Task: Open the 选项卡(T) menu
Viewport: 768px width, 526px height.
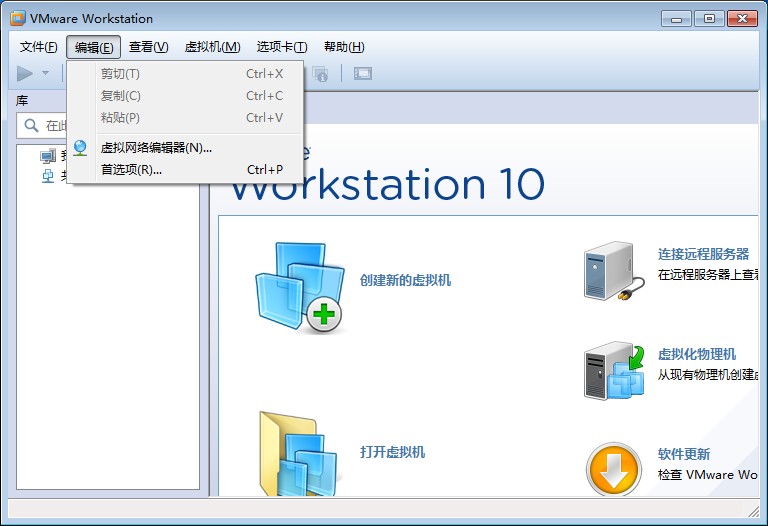Action: point(282,47)
